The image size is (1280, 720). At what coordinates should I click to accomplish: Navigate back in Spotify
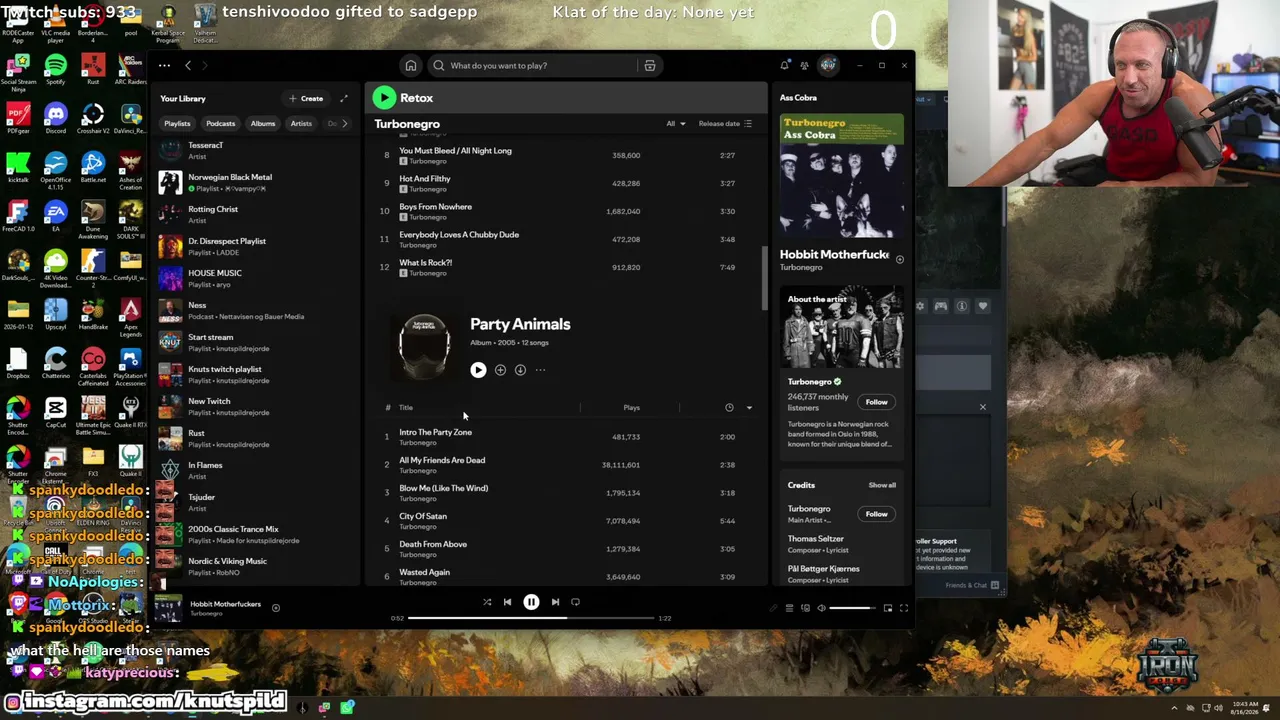(x=187, y=66)
